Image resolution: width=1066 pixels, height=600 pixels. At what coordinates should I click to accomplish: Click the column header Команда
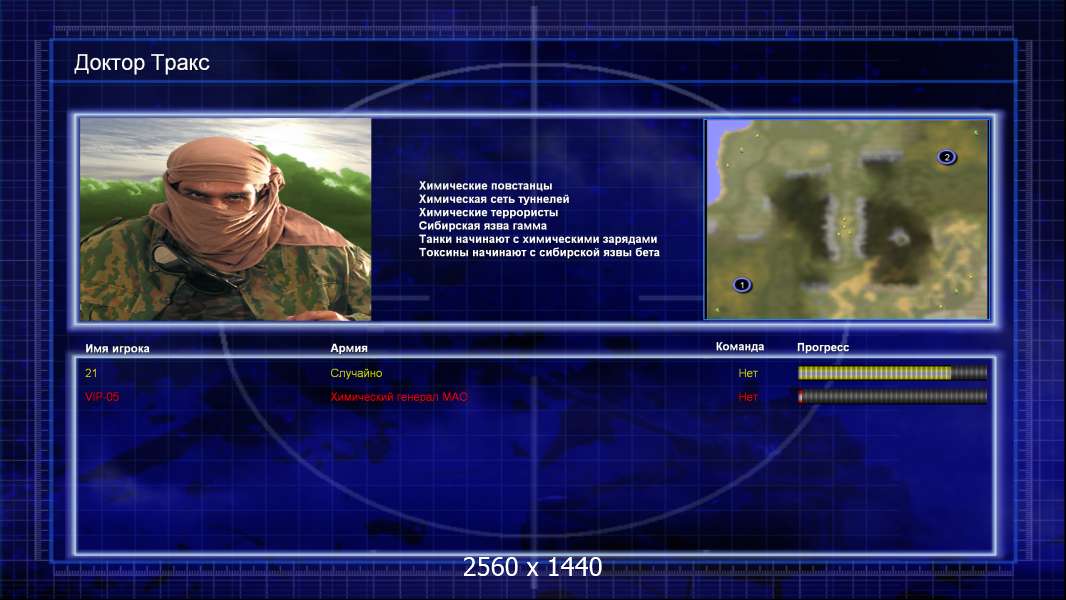pos(740,347)
